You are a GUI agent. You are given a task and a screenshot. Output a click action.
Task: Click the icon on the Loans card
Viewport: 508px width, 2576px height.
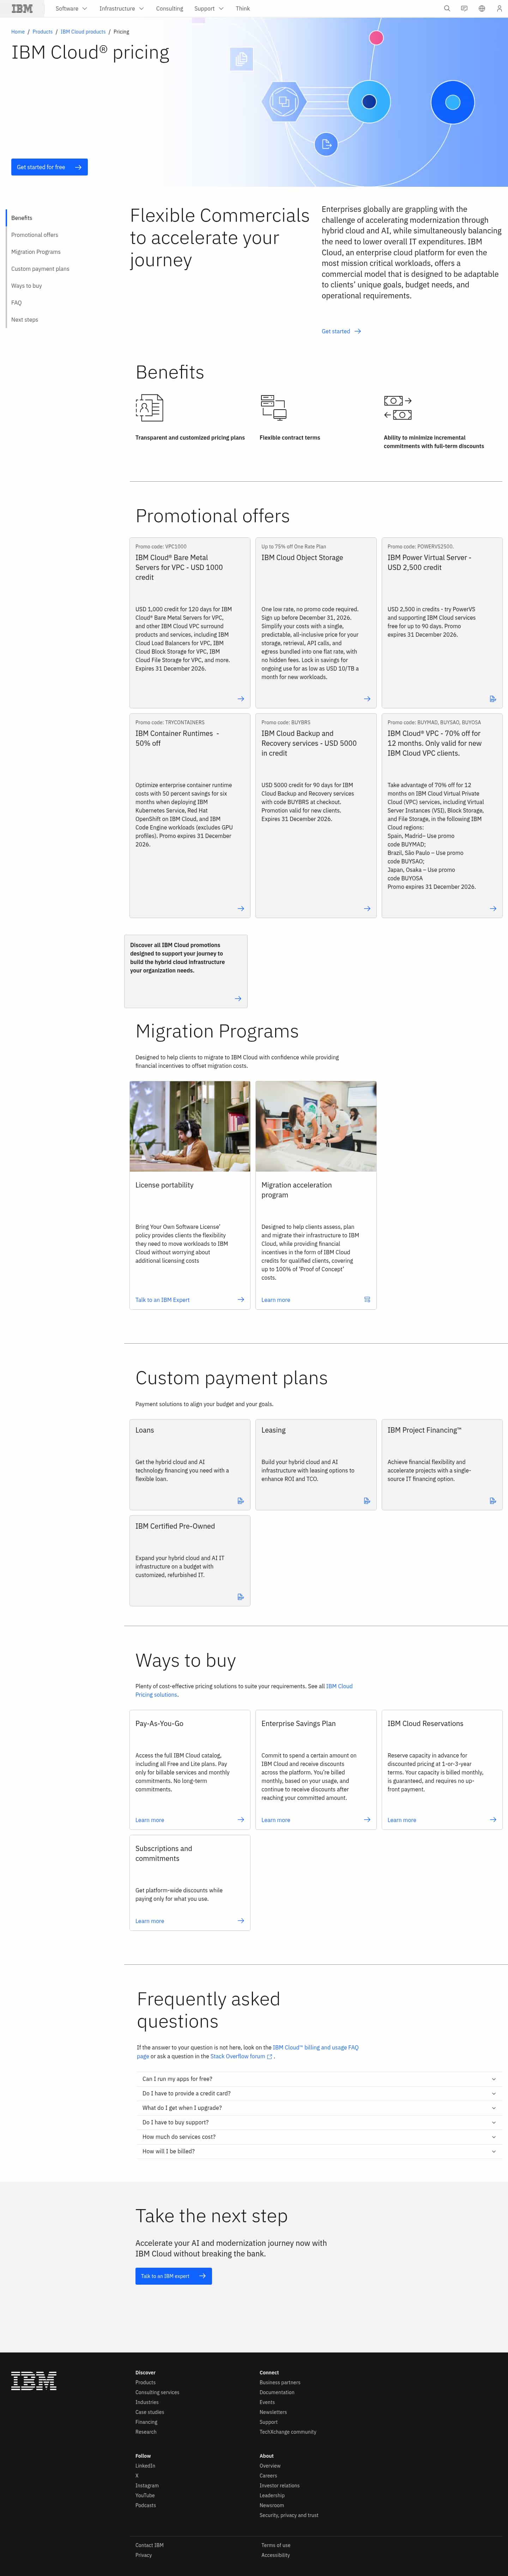(241, 1501)
